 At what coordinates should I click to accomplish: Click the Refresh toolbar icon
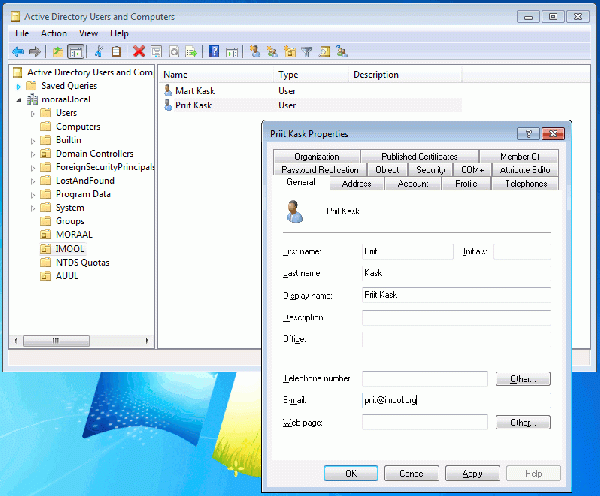click(x=174, y=51)
